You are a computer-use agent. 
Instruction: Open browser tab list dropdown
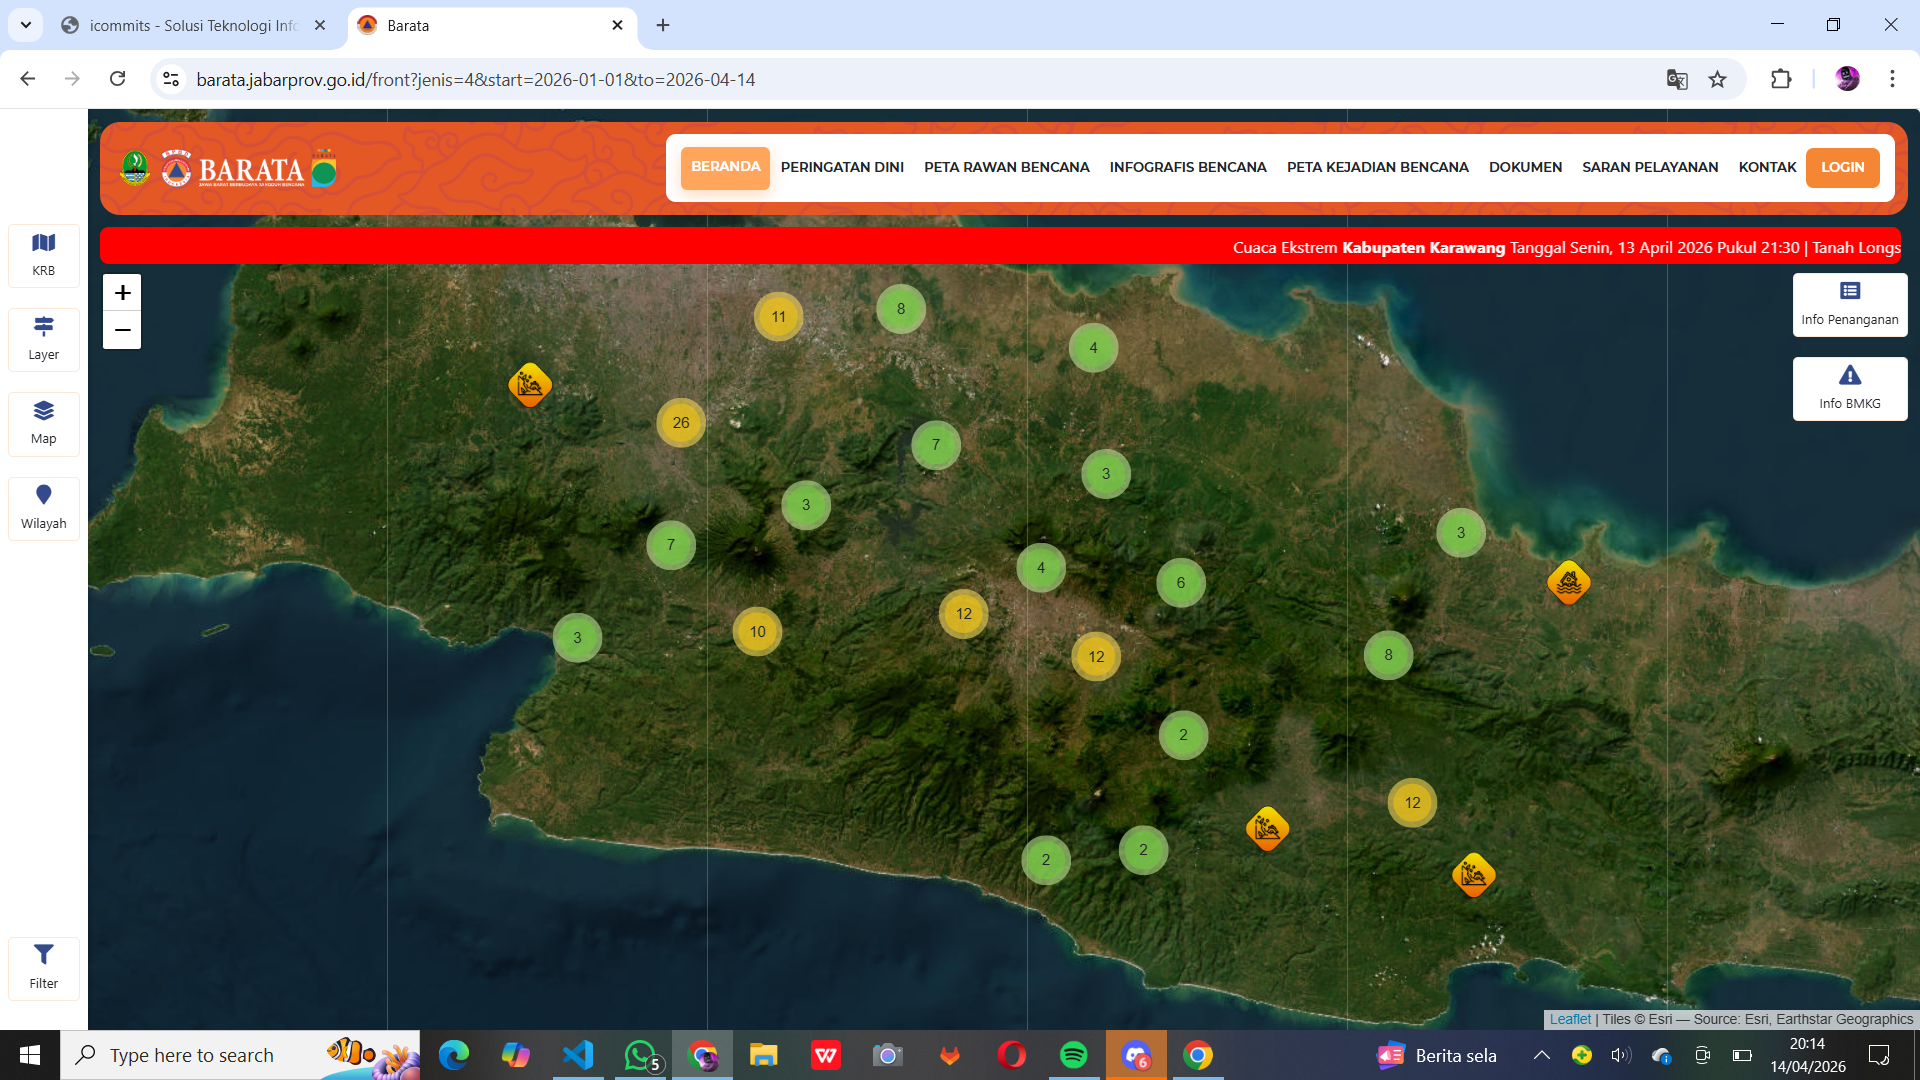pyautogui.click(x=26, y=25)
